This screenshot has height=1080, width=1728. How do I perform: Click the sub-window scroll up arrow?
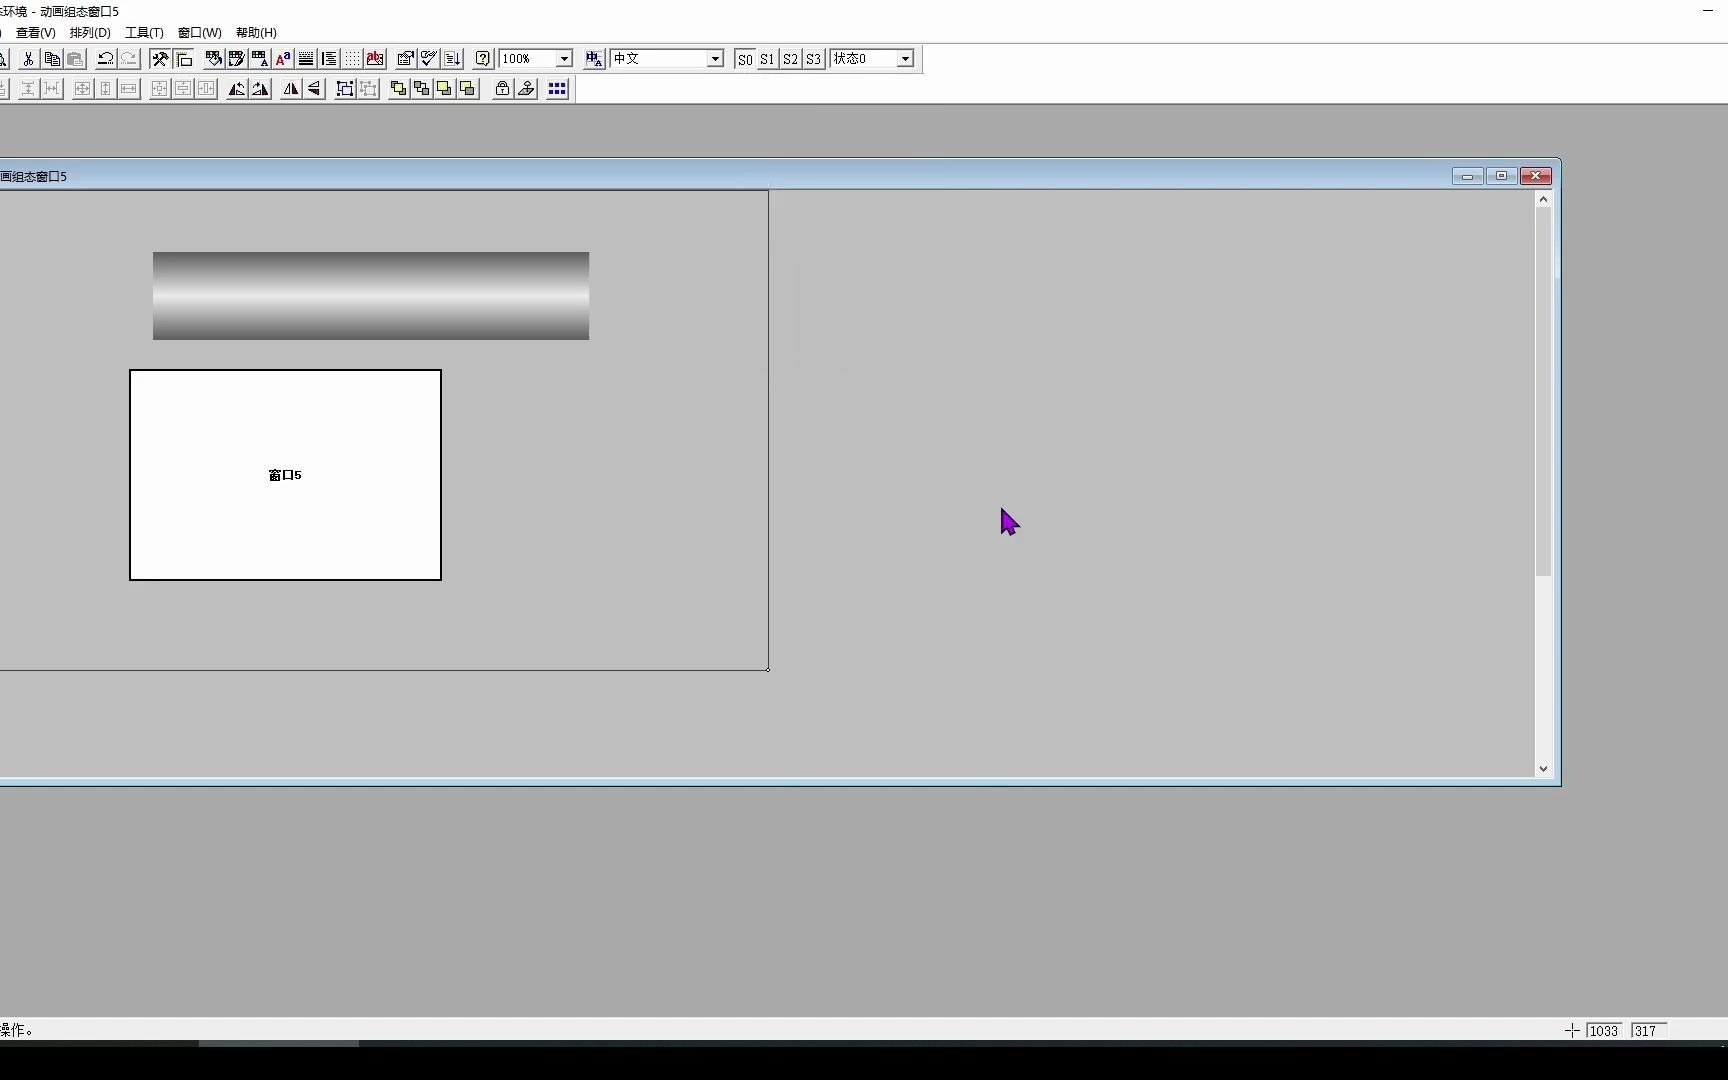pos(1543,199)
